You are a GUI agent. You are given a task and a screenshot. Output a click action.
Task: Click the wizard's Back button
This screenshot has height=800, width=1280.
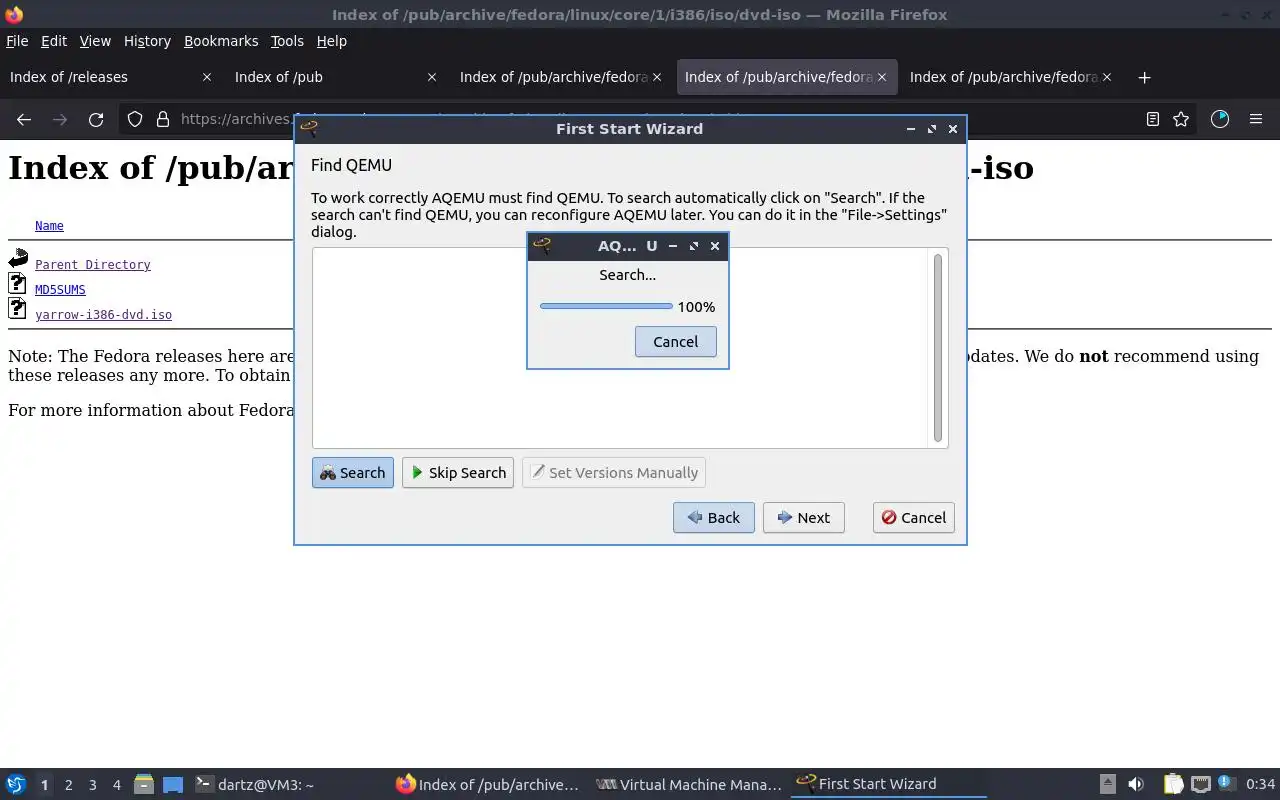pos(714,518)
